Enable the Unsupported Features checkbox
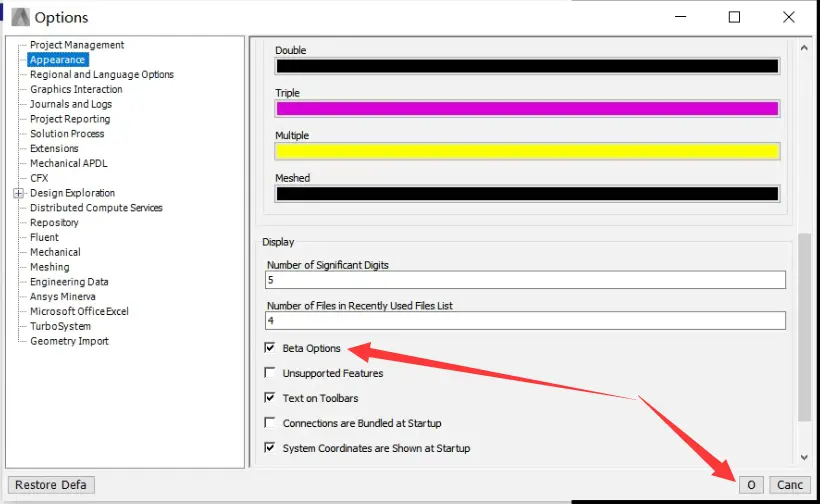This screenshot has height=504, width=820. click(270, 373)
